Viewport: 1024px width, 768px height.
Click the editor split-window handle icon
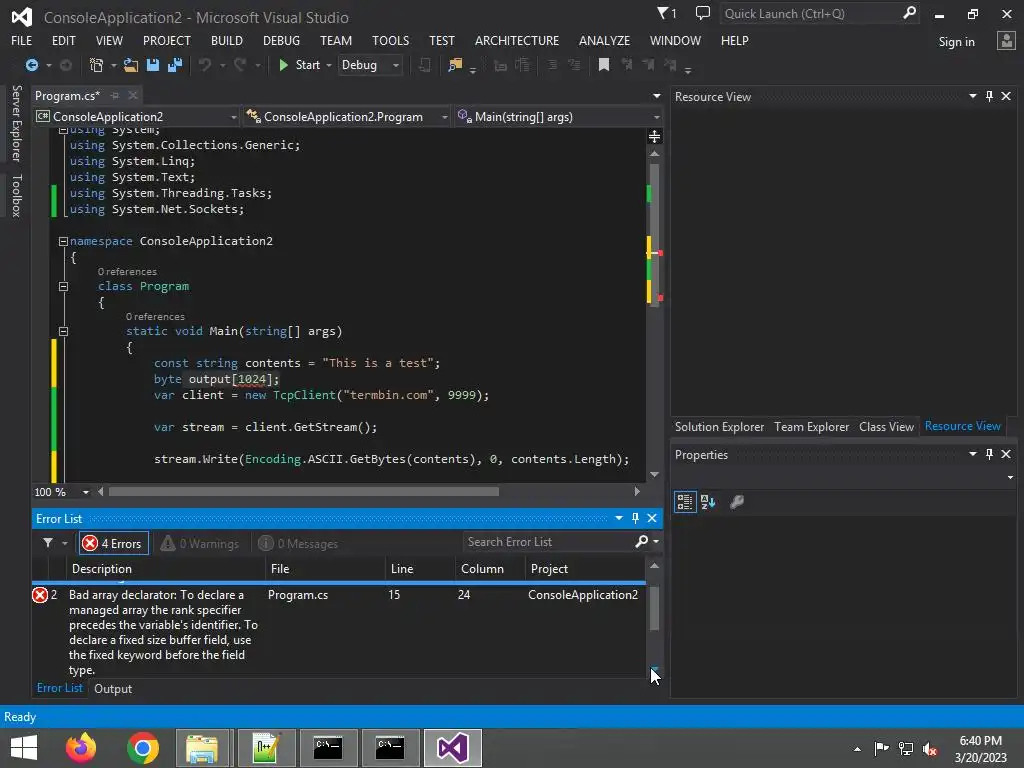(x=654, y=136)
